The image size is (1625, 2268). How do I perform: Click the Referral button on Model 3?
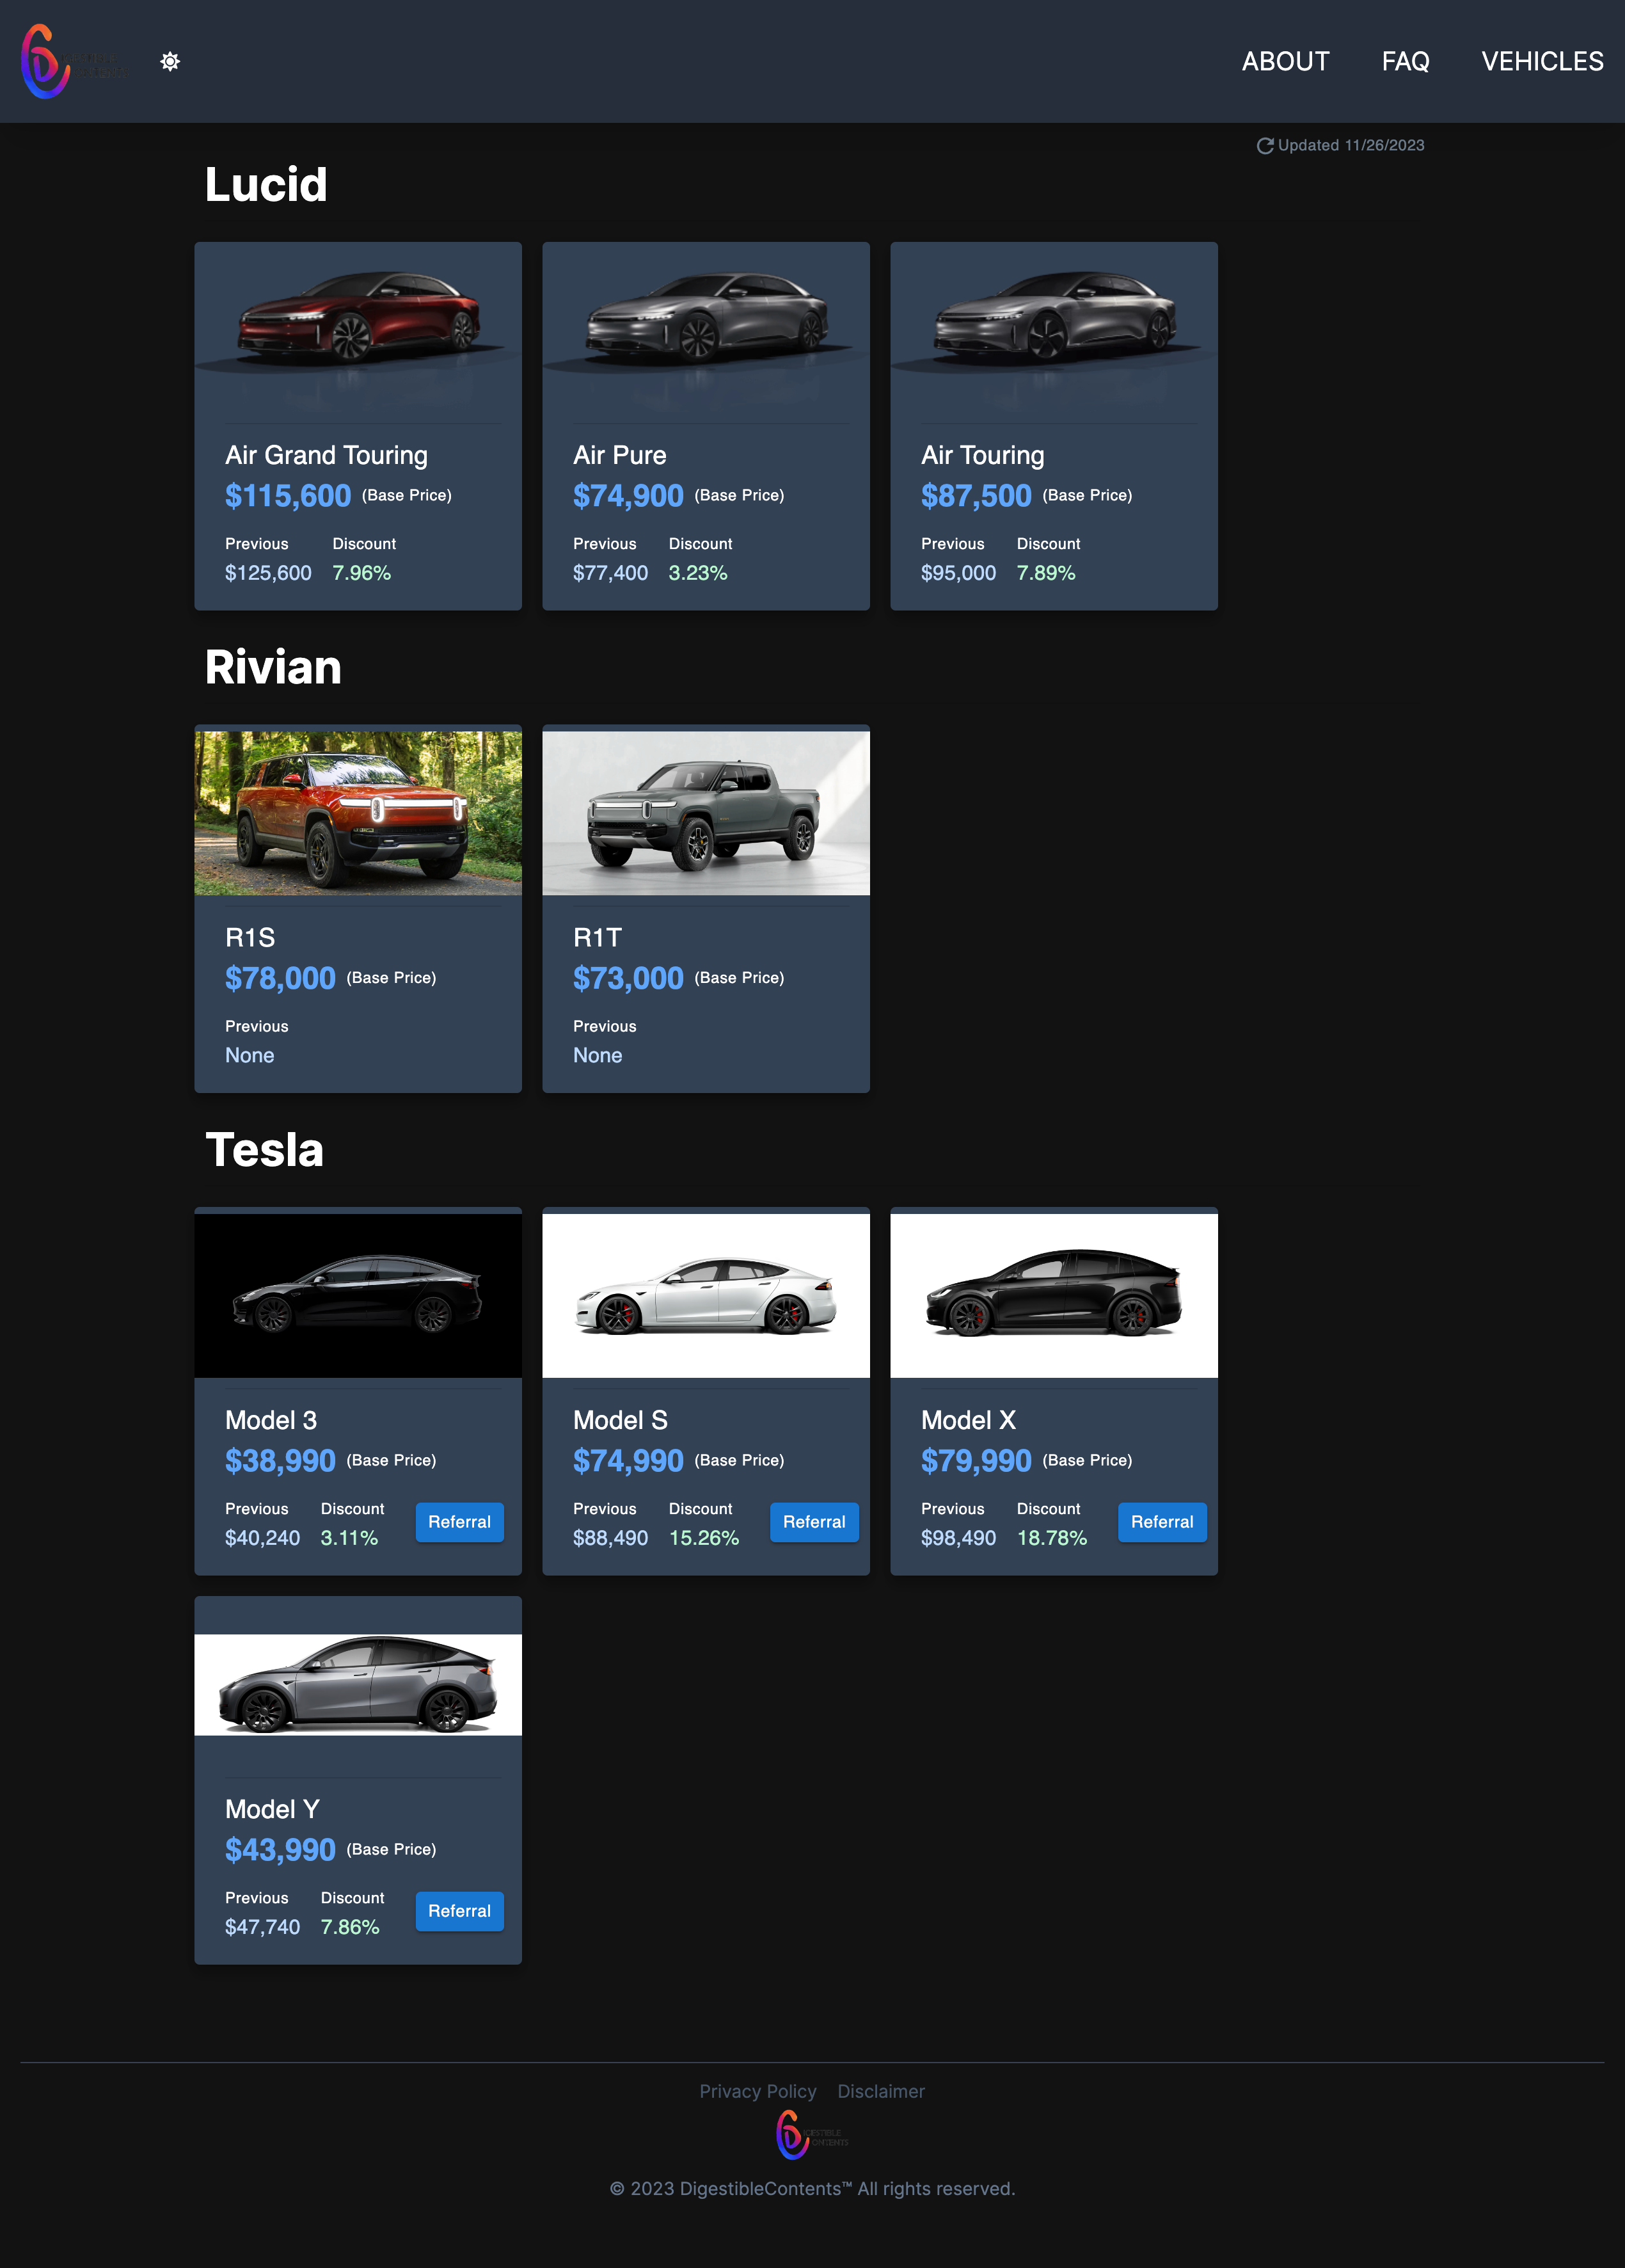[459, 1522]
